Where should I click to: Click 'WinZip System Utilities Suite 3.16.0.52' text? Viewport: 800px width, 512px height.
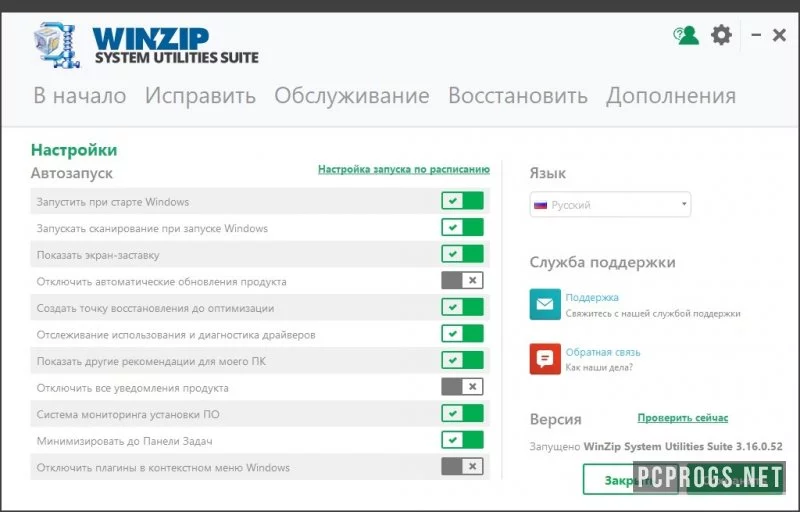click(683, 447)
